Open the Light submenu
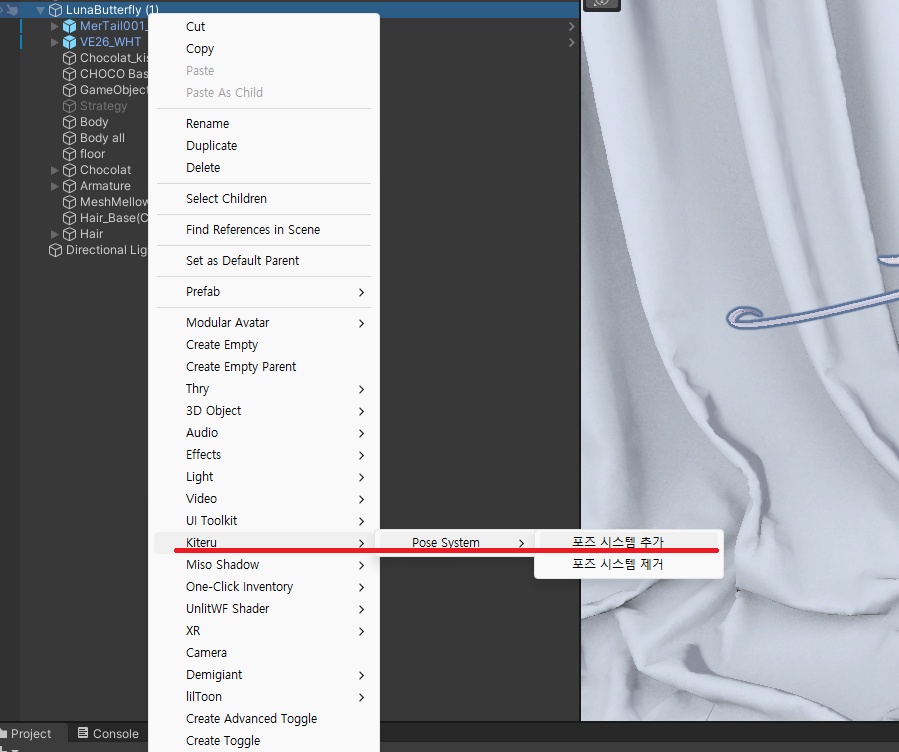This screenshot has width=899, height=752. click(264, 477)
